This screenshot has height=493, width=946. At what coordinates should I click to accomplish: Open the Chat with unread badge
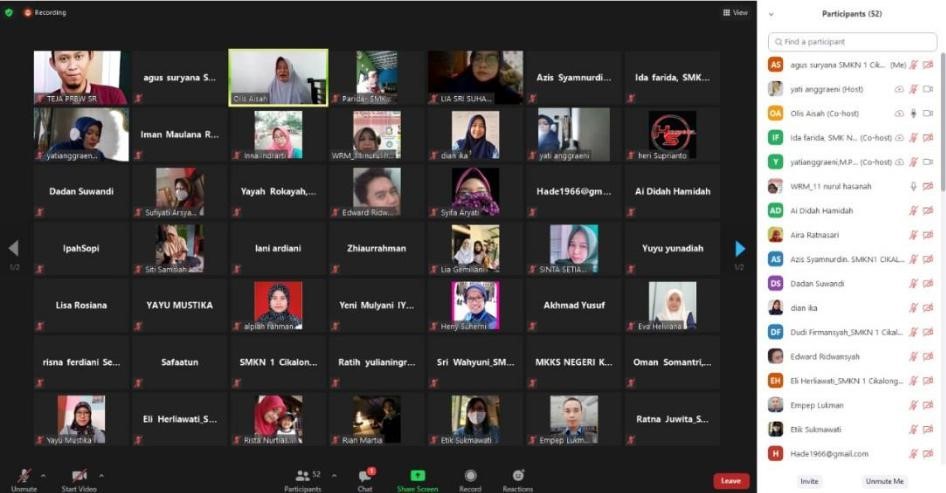click(x=365, y=476)
